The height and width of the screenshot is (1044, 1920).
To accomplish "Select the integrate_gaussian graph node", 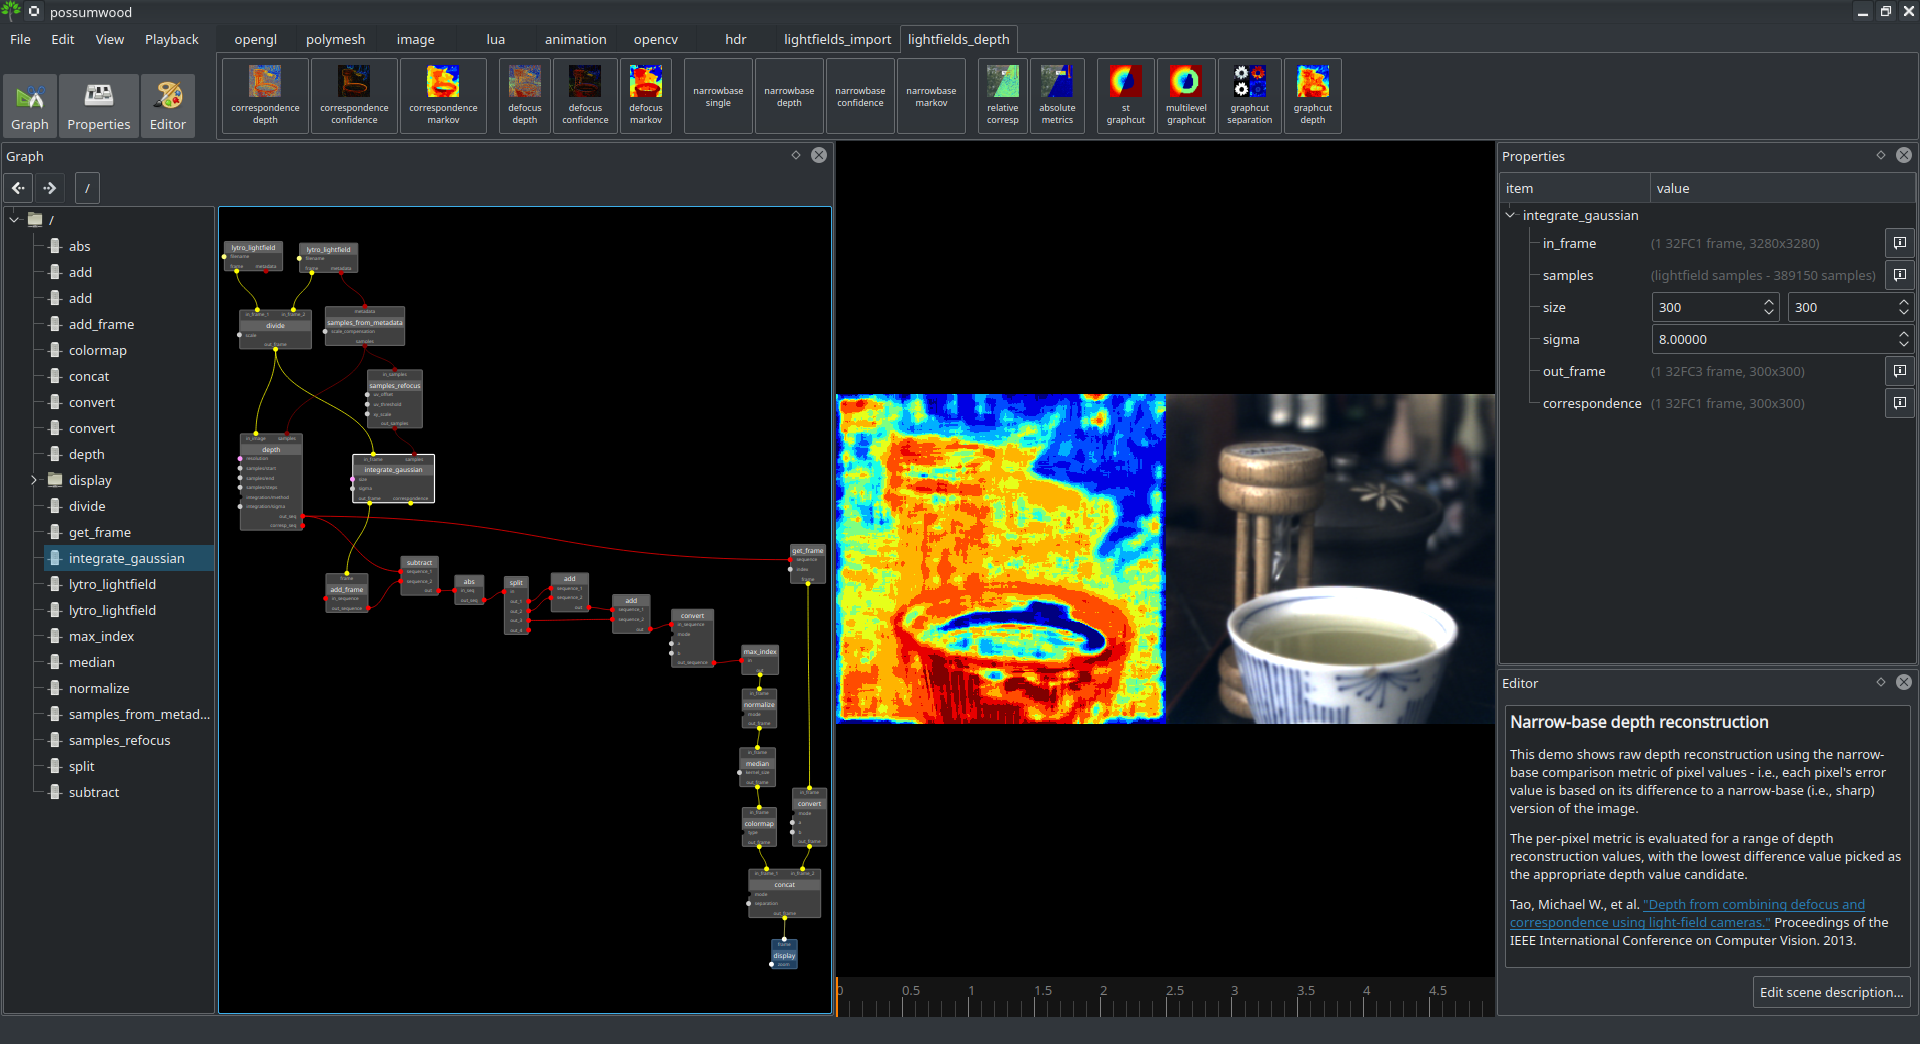I will coord(393,479).
